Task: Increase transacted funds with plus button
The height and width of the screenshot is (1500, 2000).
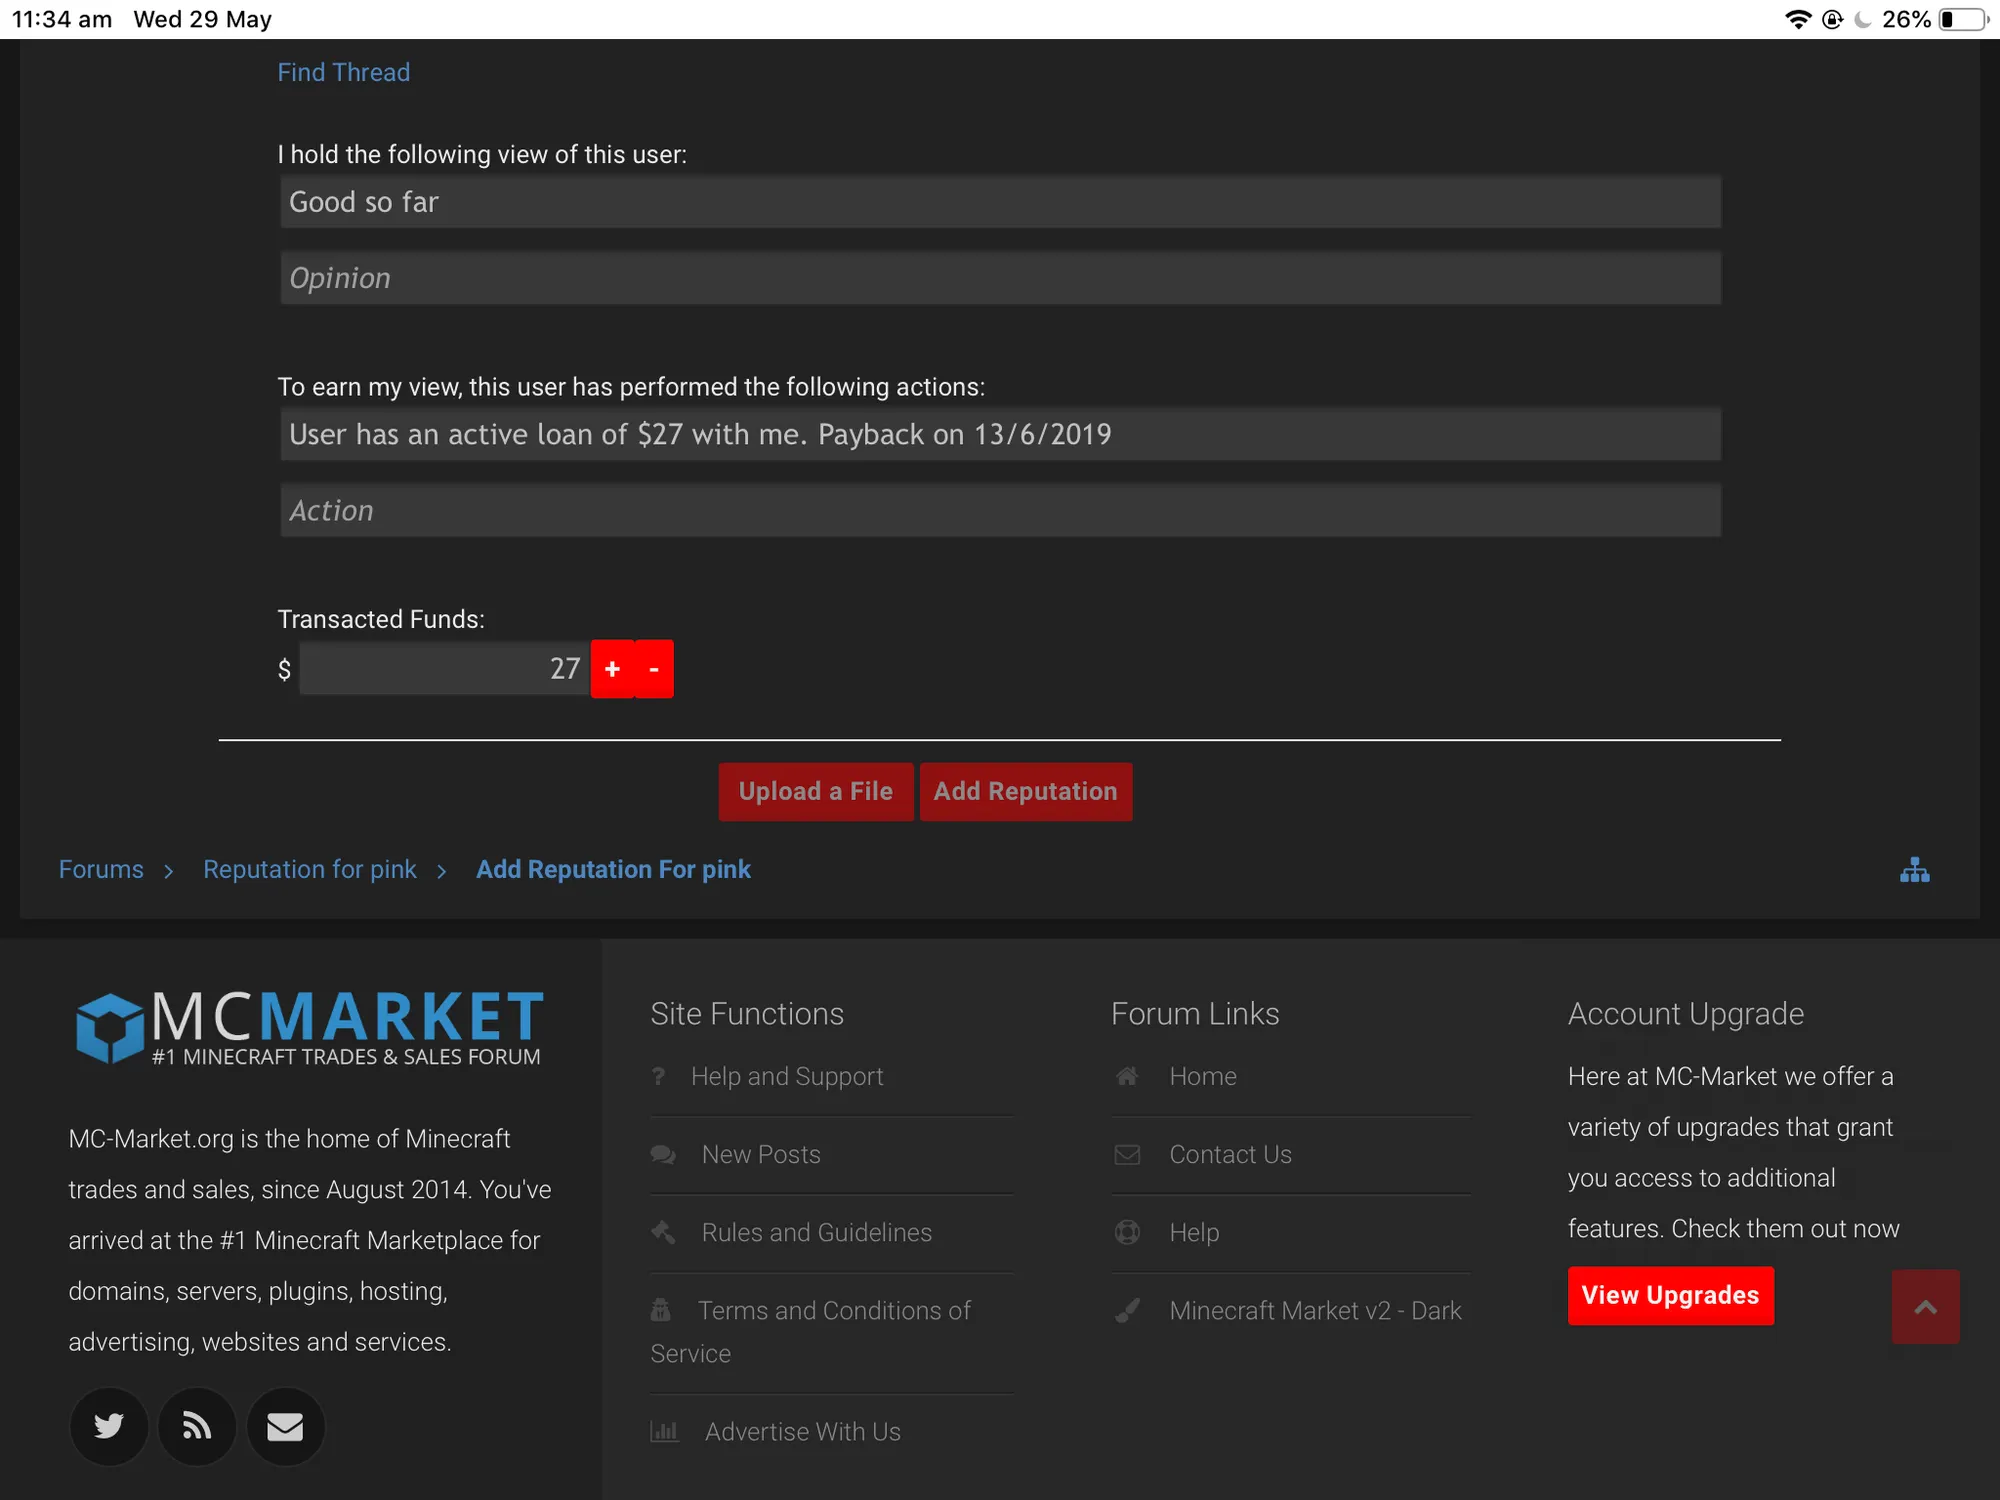Action: pos(612,669)
